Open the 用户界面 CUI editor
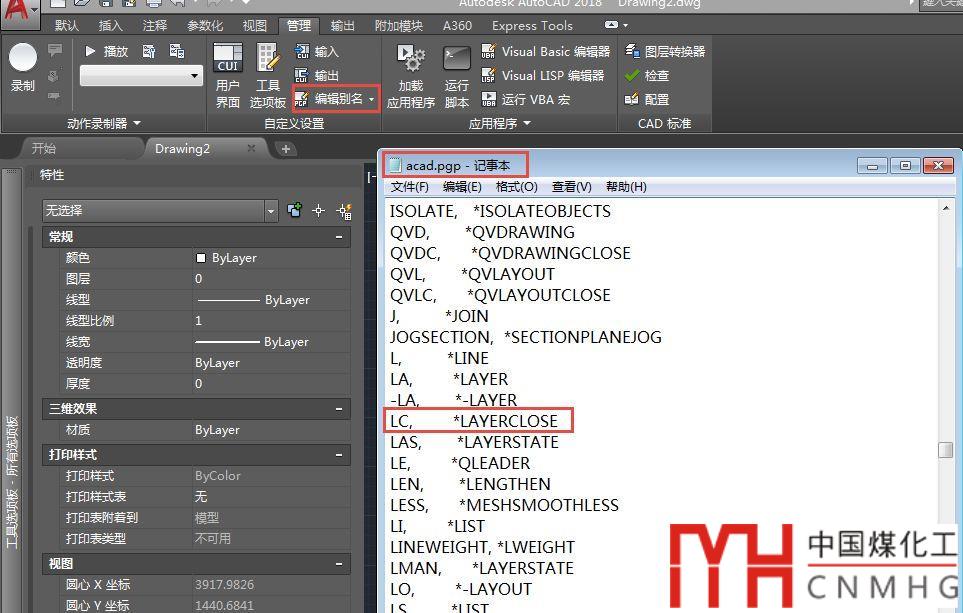This screenshot has width=963, height=613. click(228, 74)
